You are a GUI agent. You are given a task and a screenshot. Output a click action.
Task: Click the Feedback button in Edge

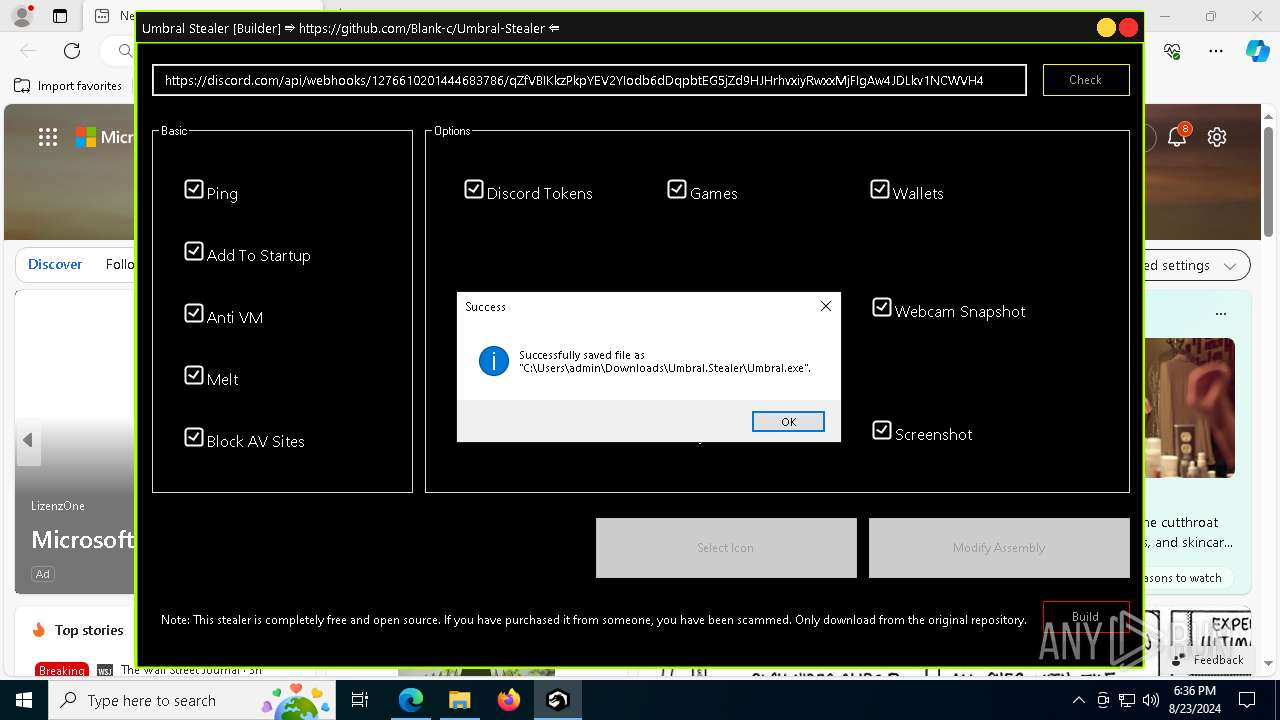point(1208,660)
